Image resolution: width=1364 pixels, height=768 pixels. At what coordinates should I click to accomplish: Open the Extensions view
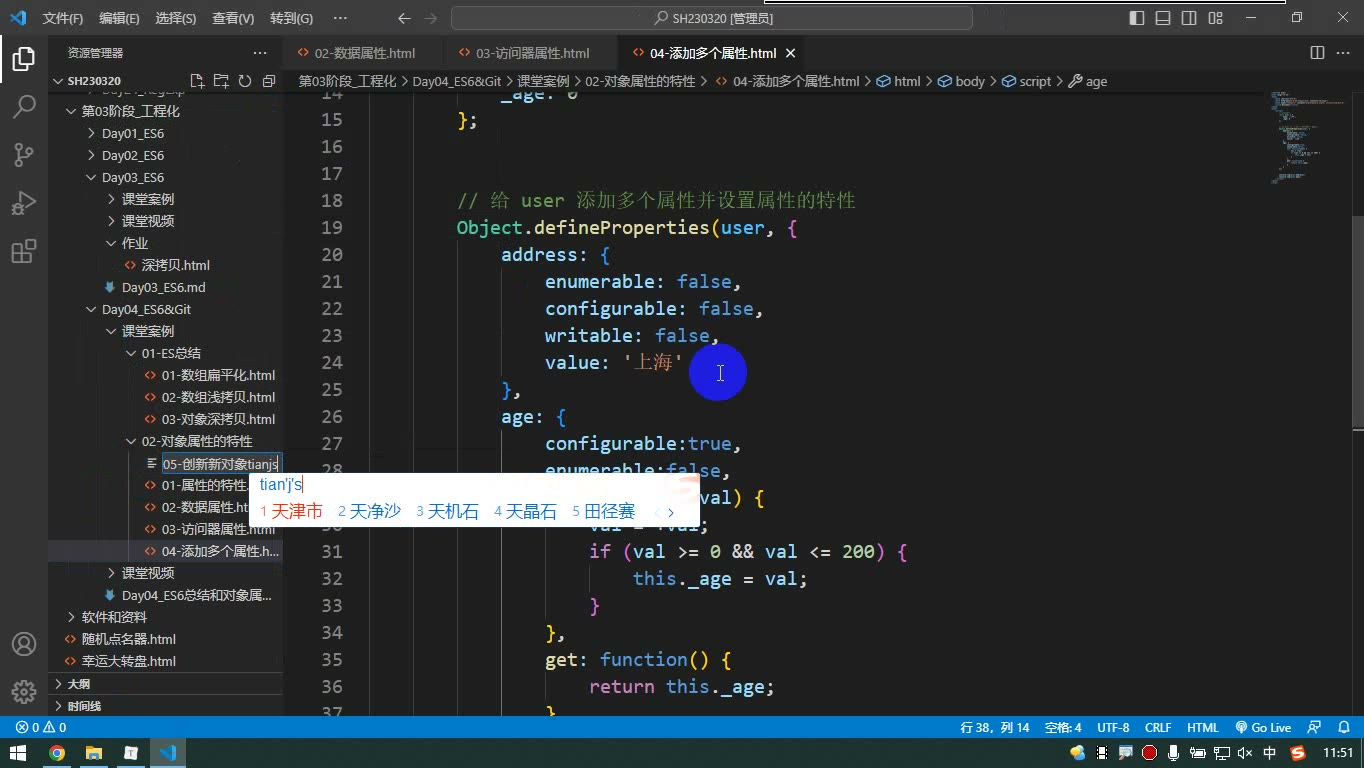click(24, 251)
